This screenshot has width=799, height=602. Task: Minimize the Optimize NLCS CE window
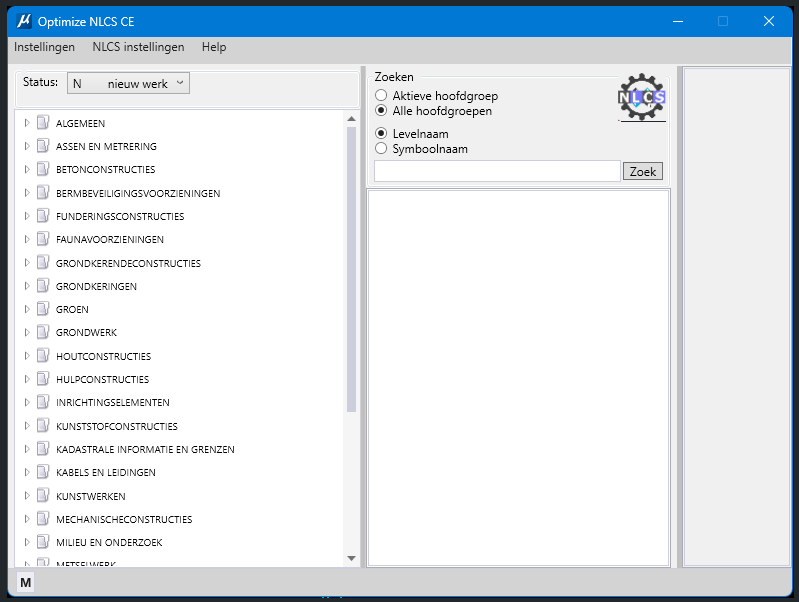[x=678, y=21]
